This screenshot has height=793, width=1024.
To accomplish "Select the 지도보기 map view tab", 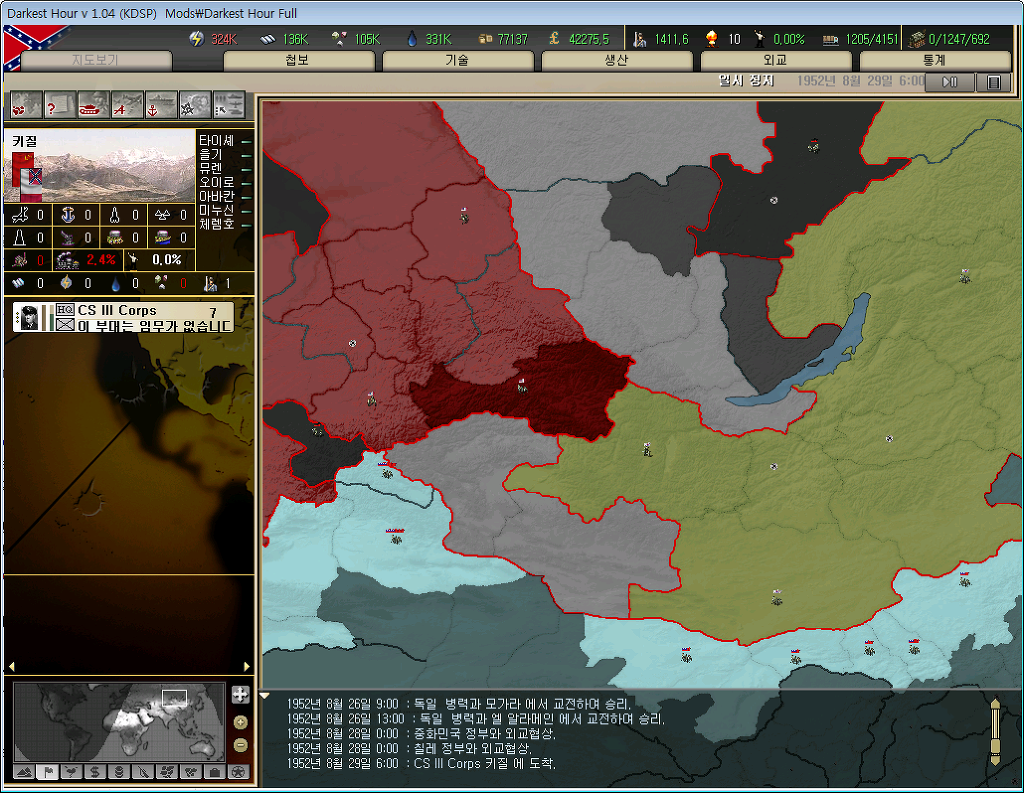I will 96,61.
